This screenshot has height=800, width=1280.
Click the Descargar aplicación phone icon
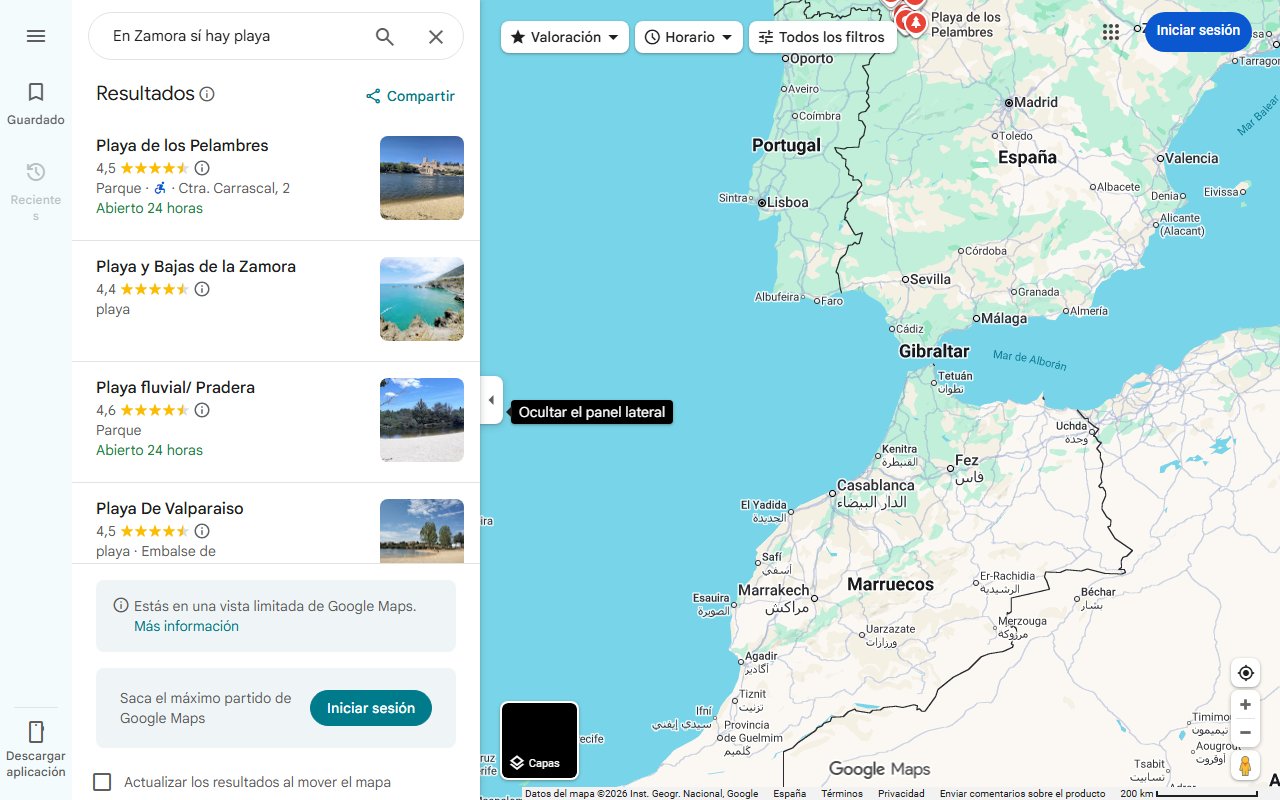(36, 731)
